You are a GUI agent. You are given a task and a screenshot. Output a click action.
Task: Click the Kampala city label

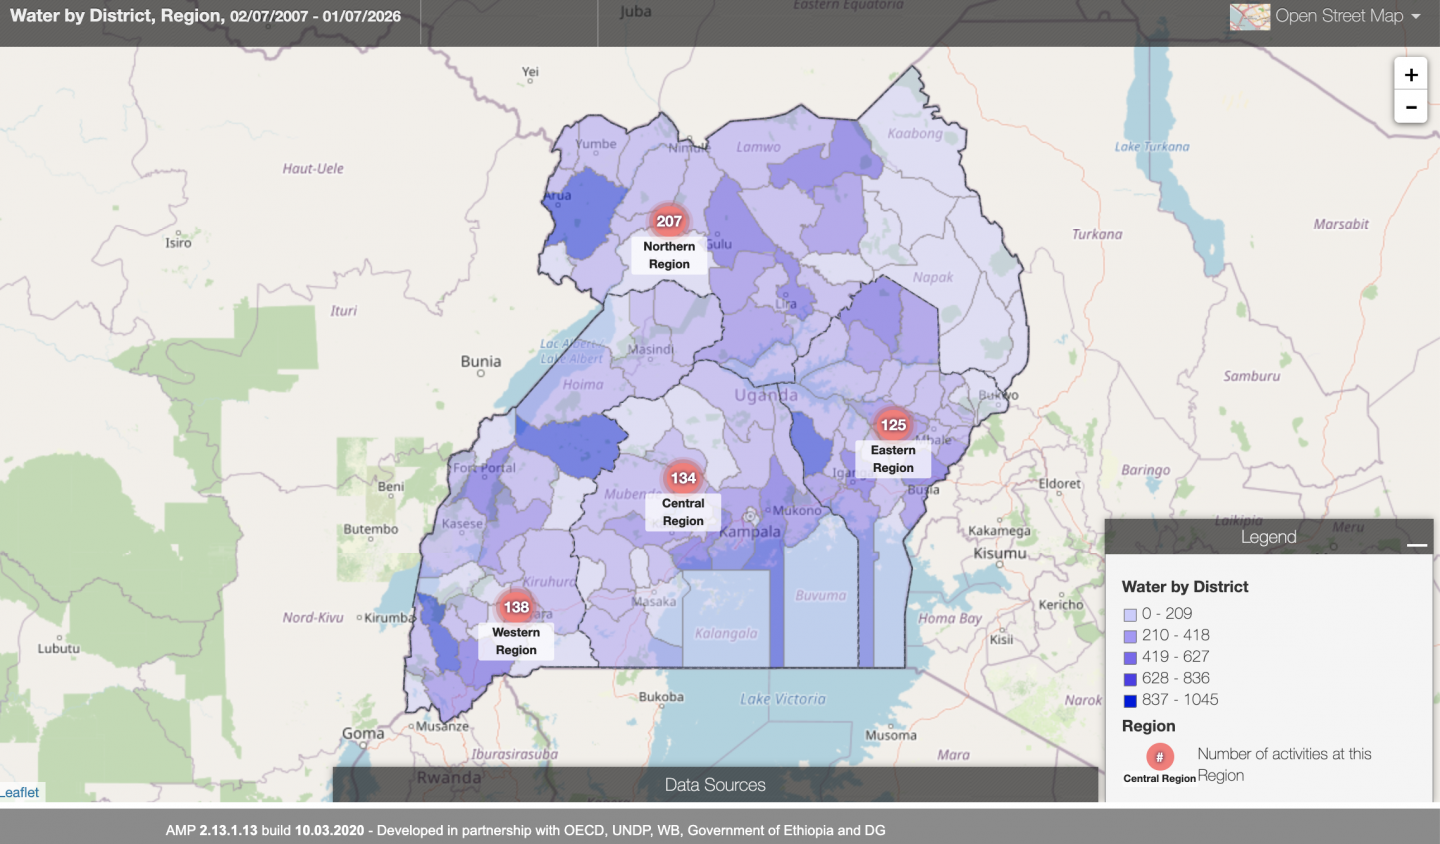tap(750, 532)
